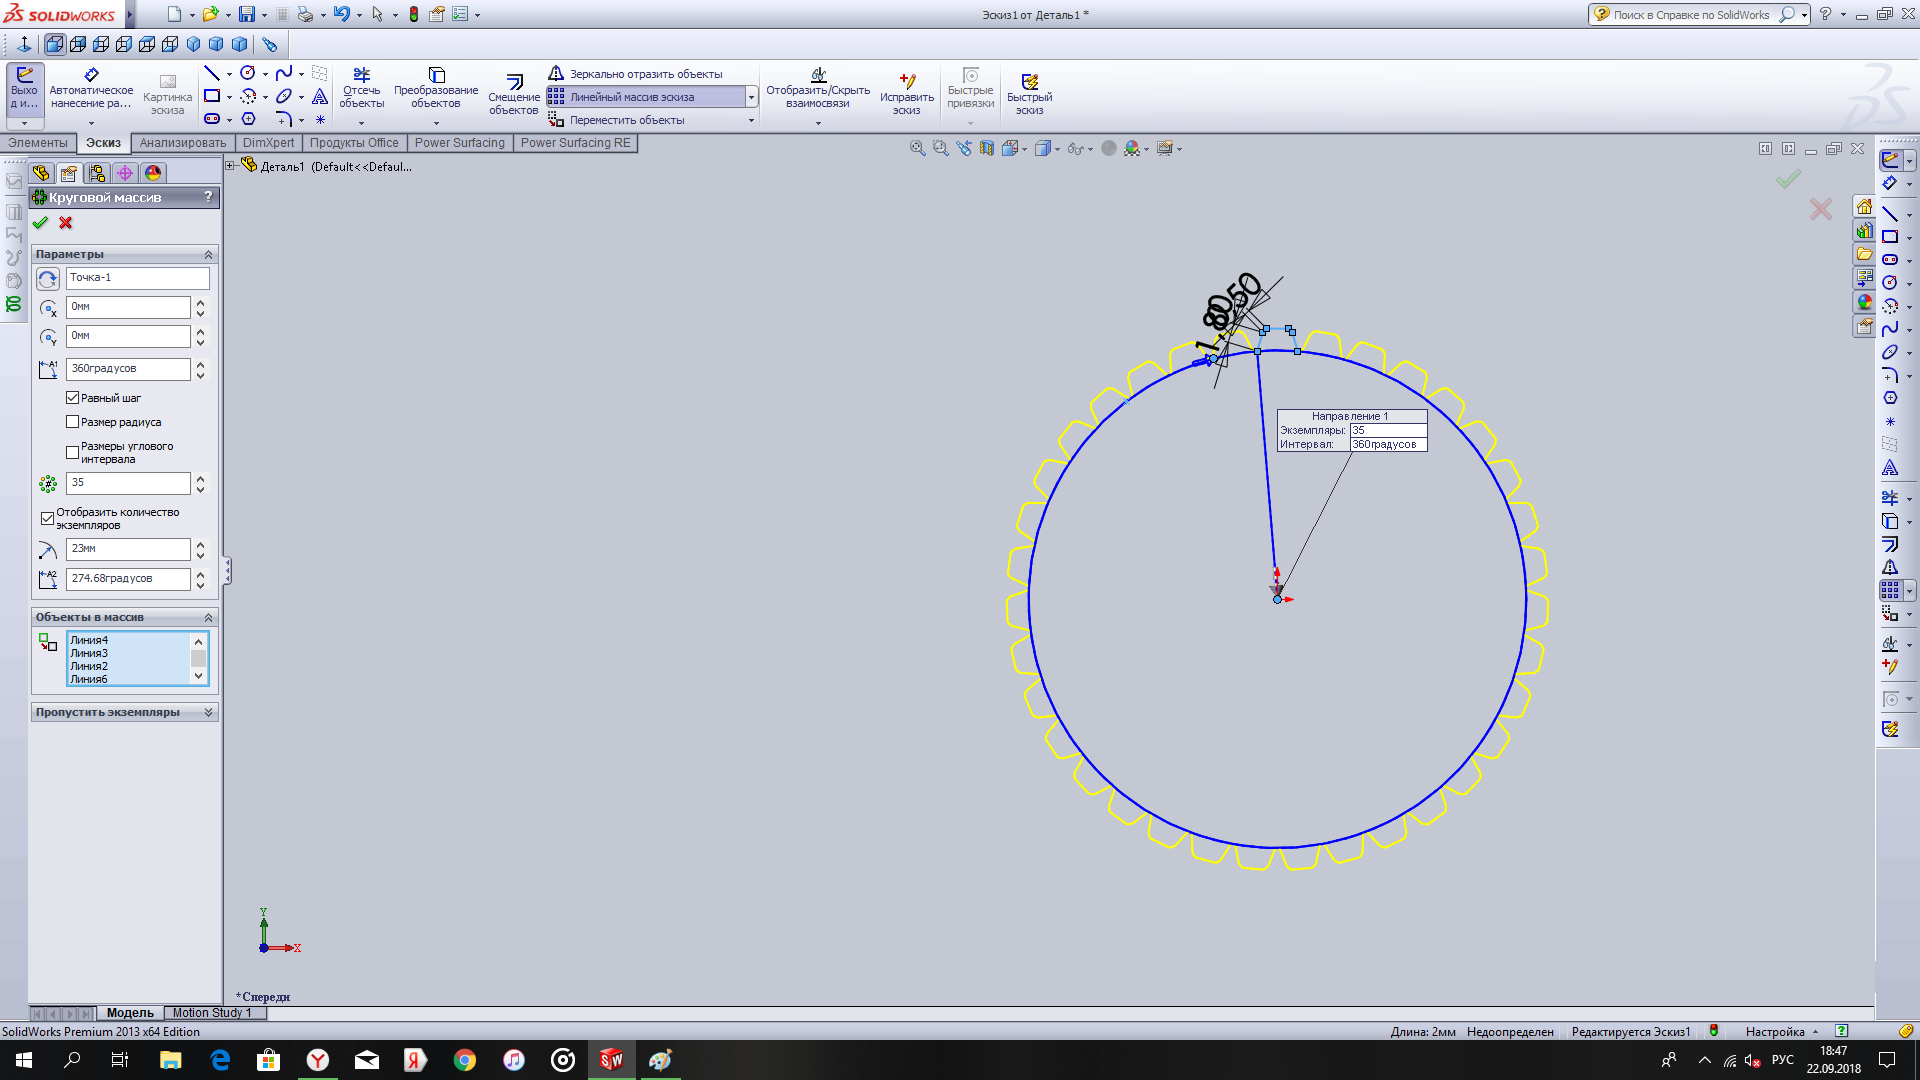Click the Точка-1 input field

coord(135,277)
